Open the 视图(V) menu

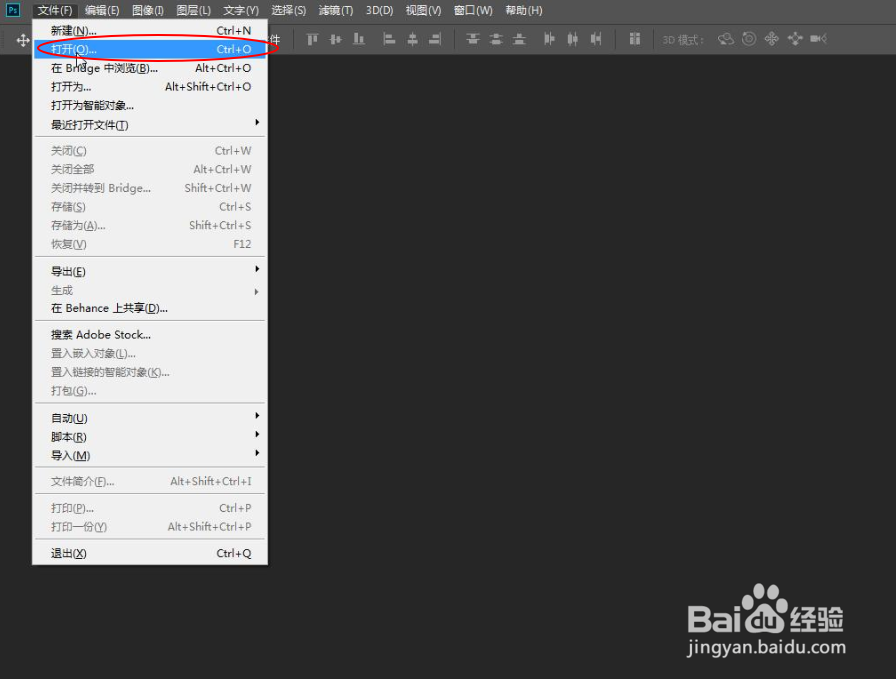(x=423, y=10)
